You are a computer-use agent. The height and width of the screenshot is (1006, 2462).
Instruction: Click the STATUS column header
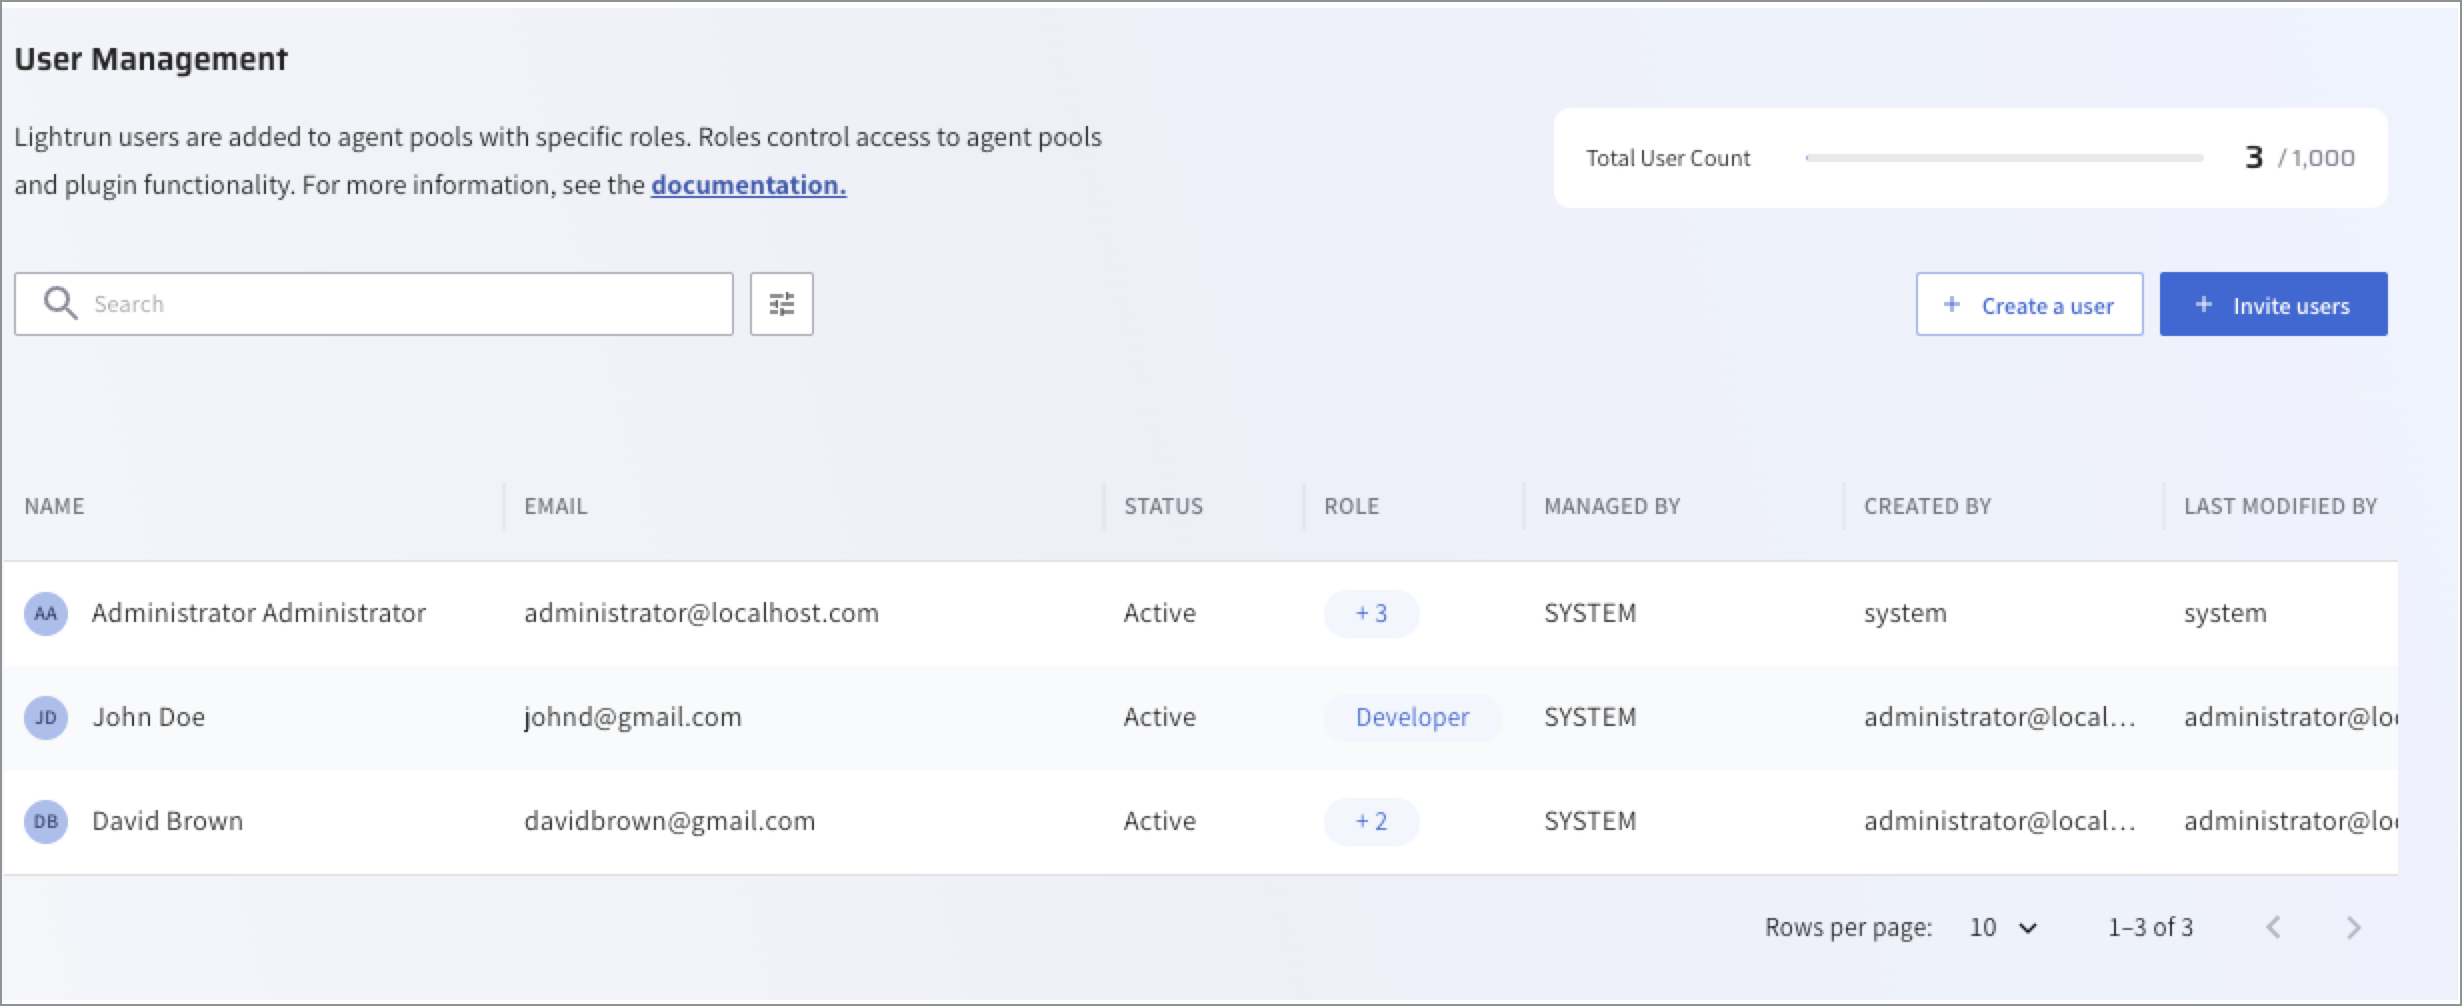[x=1163, y=506]
